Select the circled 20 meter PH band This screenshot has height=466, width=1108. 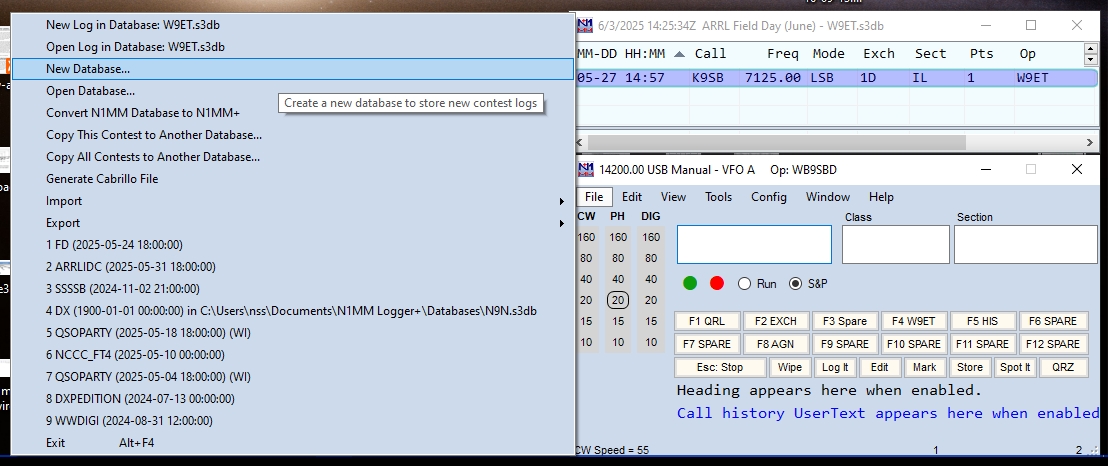tap(618, 300)
